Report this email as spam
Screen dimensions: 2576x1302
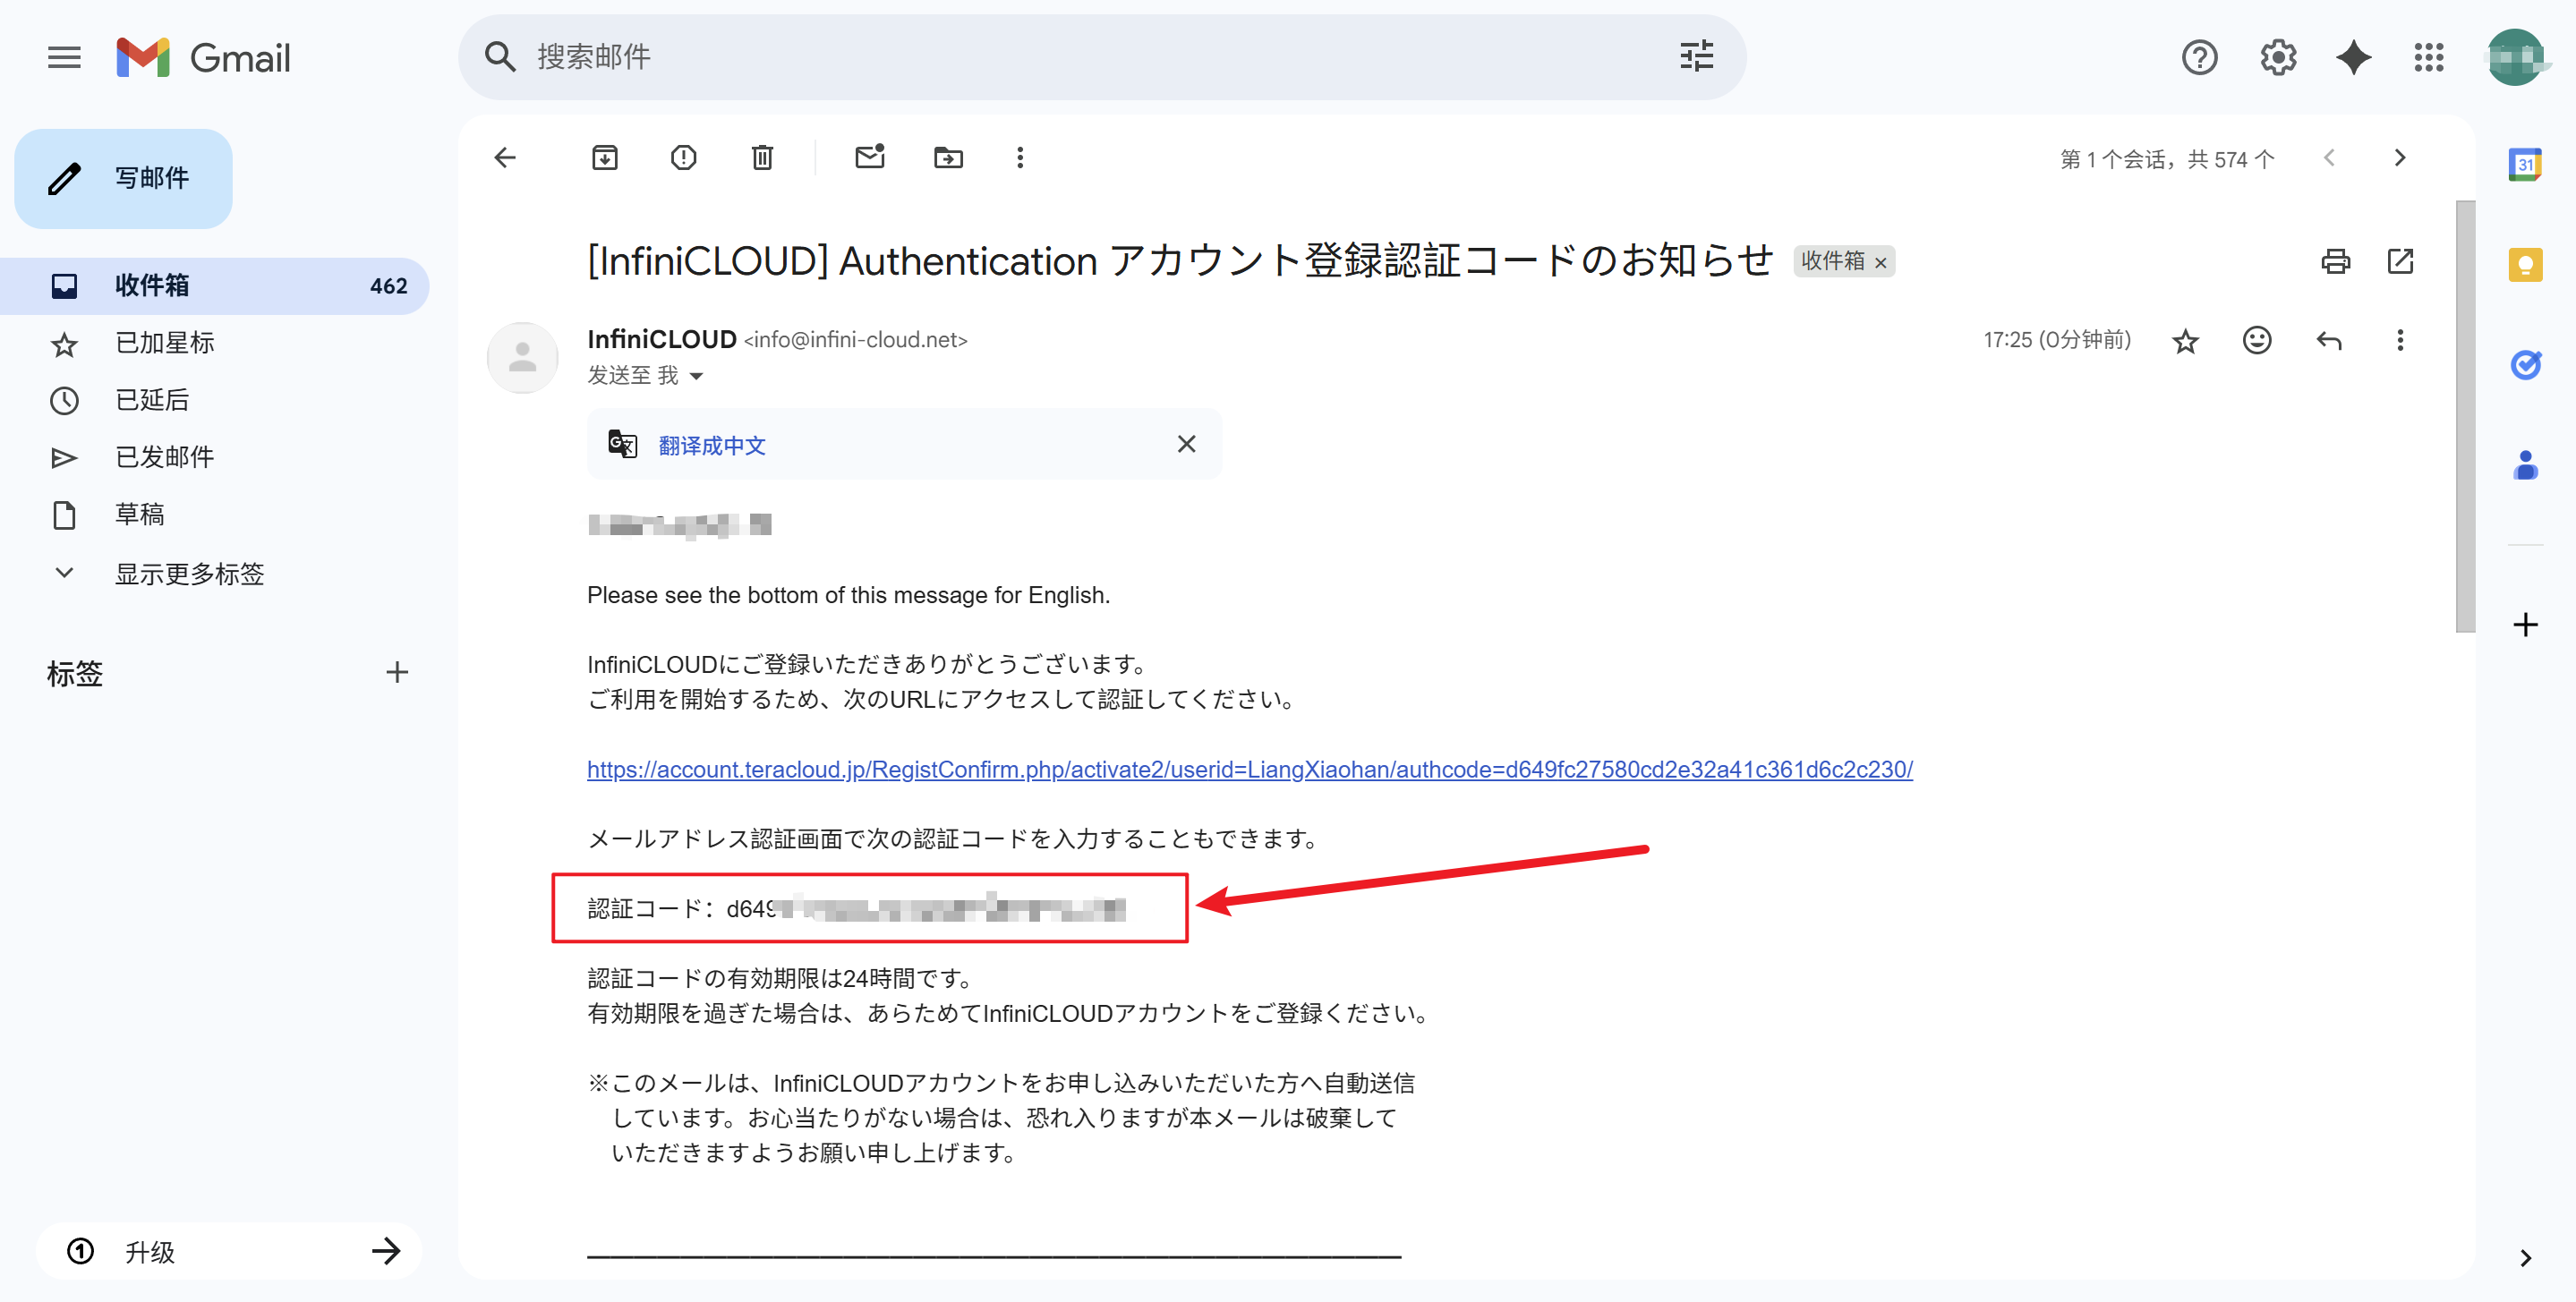point(684,157)
